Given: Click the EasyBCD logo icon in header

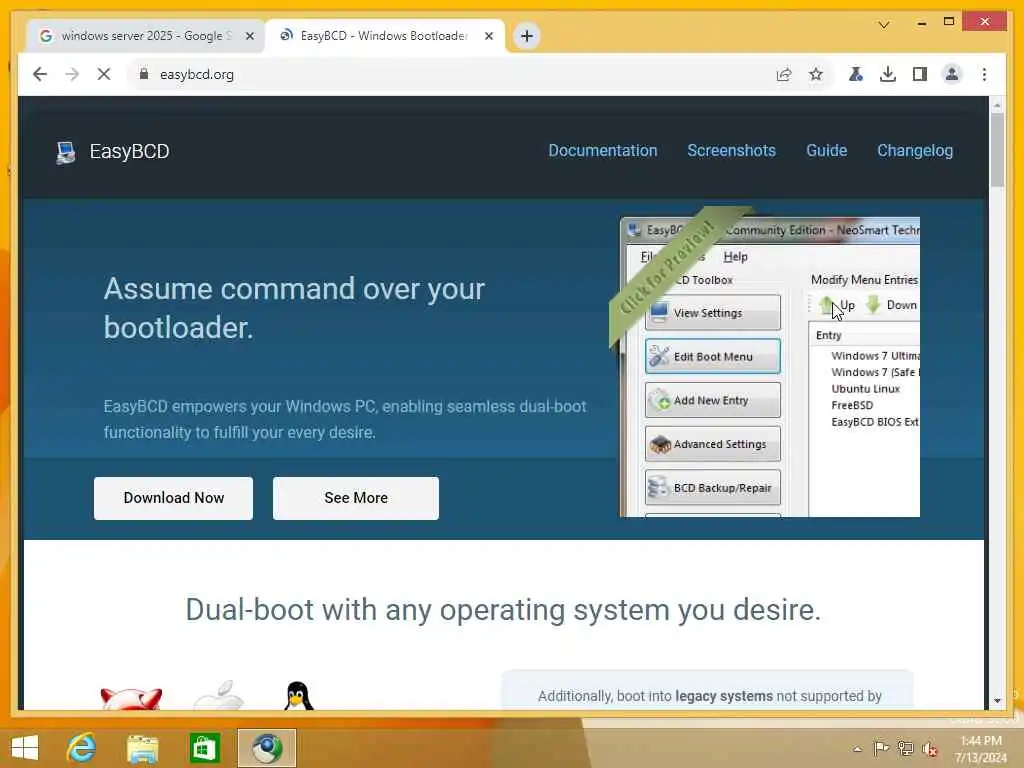Looking at the screenshot, I should tap(65, 152).
